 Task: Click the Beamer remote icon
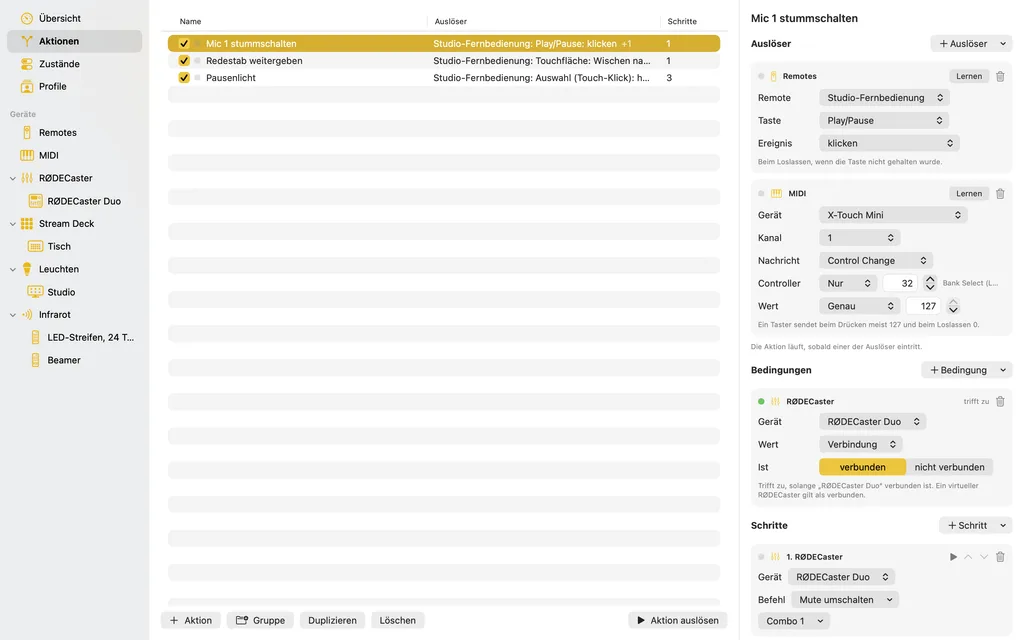[35, 360]
